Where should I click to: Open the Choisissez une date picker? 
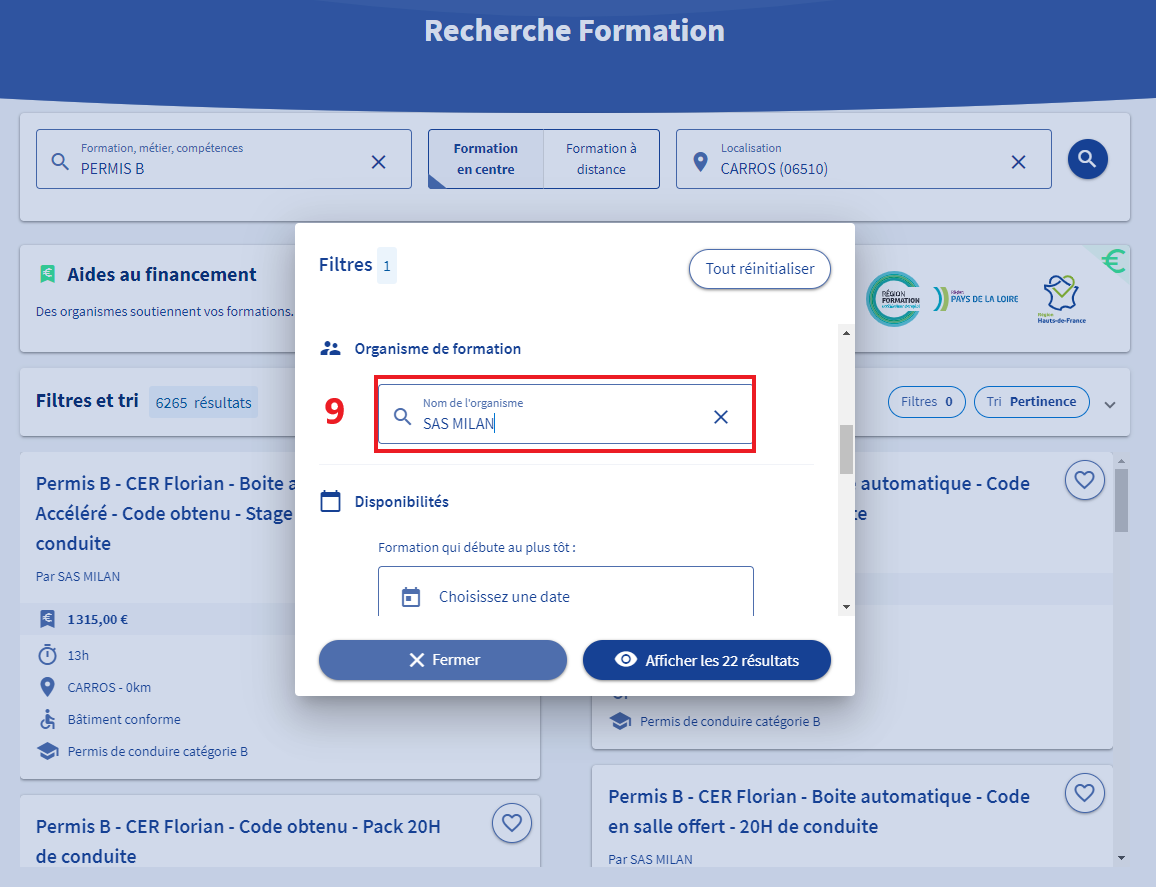pos(565,597)
